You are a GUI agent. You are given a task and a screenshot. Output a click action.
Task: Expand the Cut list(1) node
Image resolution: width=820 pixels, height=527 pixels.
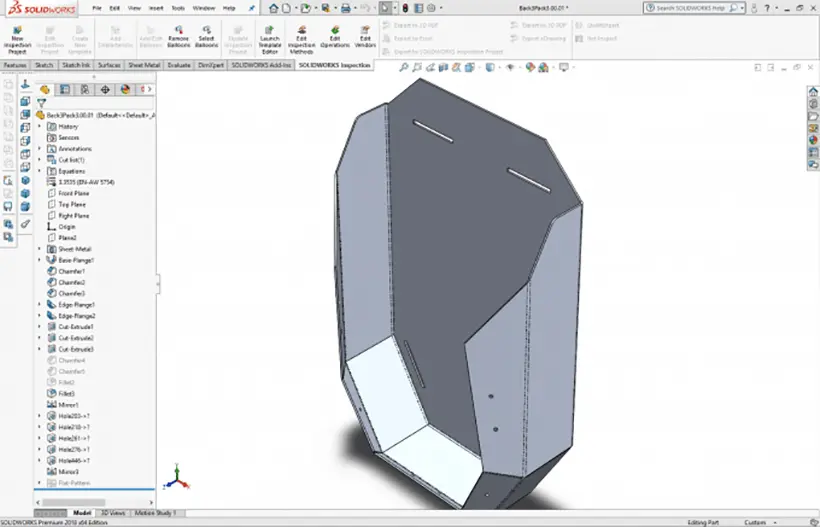[x=40, y=159]
